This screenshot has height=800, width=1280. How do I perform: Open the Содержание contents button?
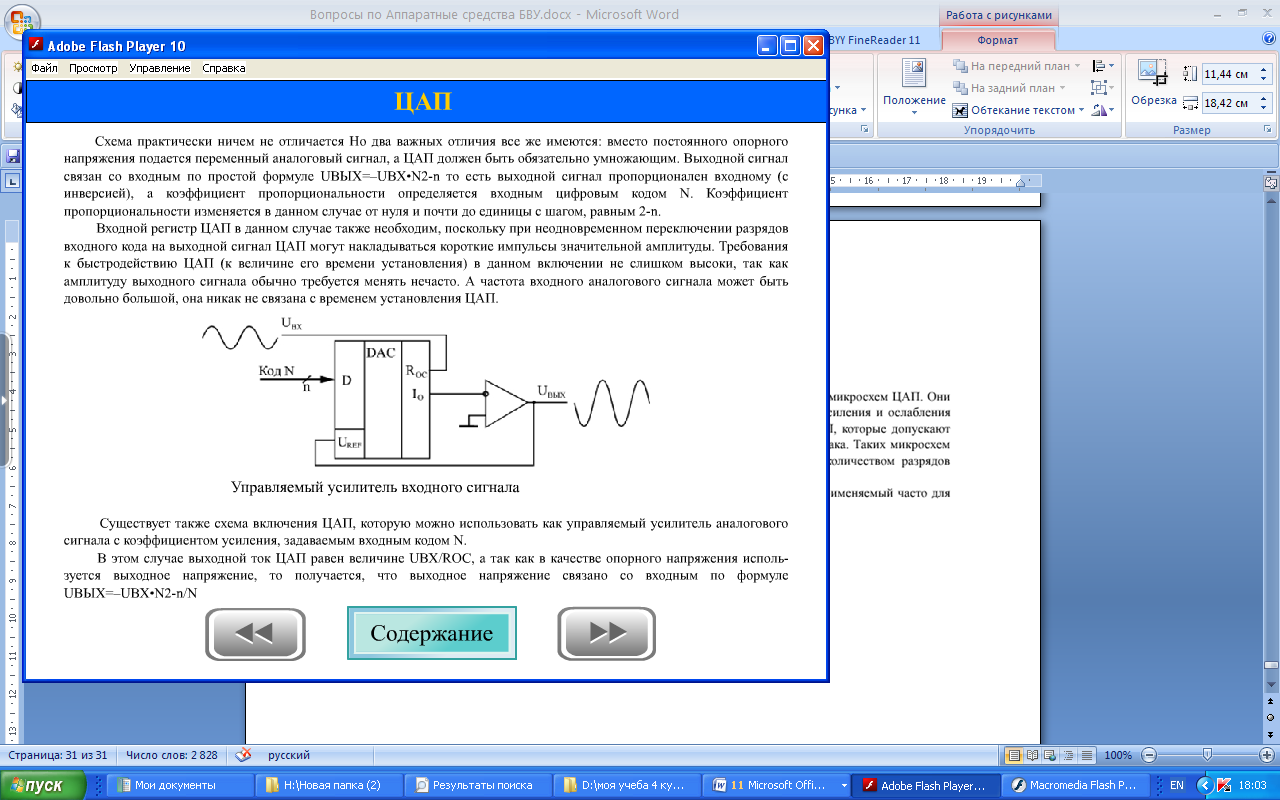click(432, 633)
